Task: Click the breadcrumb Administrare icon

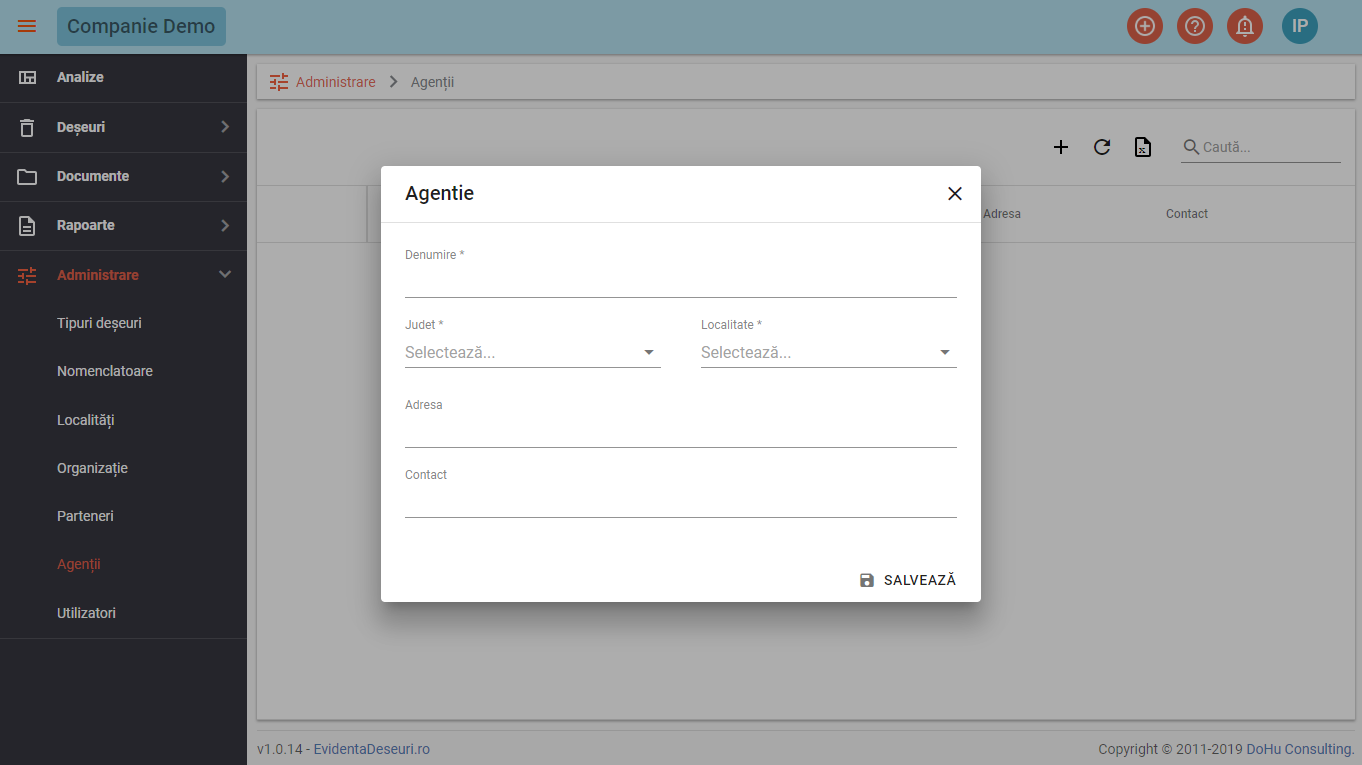Action: point(279,82)
